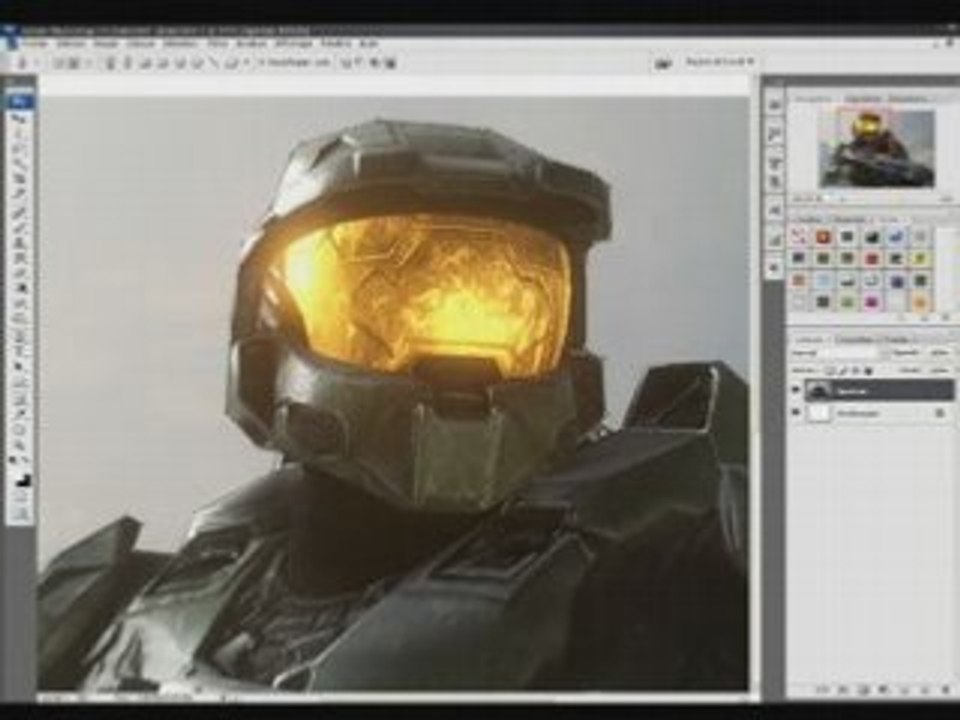Apply the blue style in the Styles panel

pyautogui.click(x=896, y=236)
